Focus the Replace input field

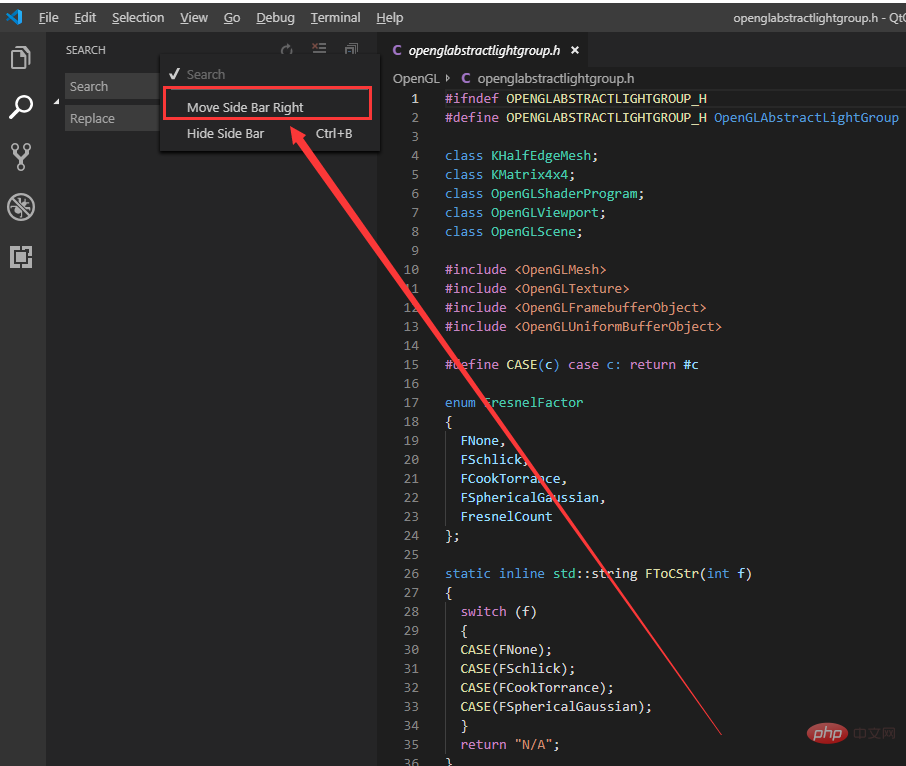112,118
